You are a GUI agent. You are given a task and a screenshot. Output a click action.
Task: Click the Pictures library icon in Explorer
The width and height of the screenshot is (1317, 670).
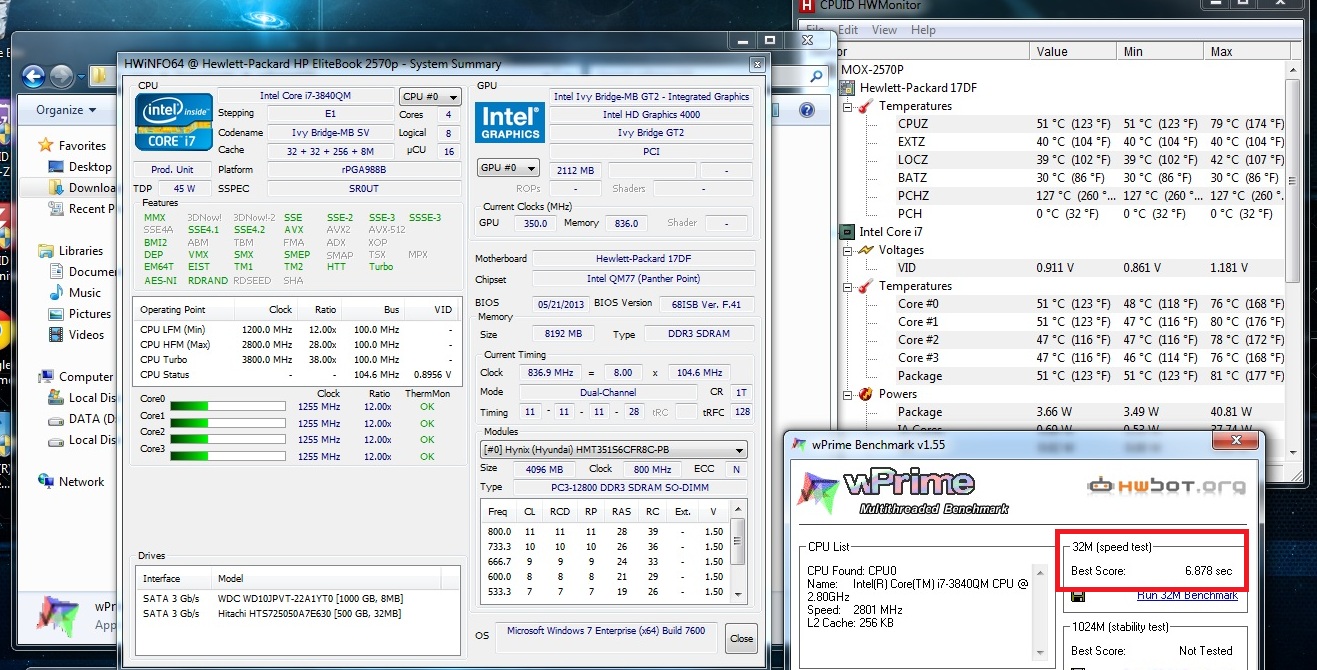[56, 314]
